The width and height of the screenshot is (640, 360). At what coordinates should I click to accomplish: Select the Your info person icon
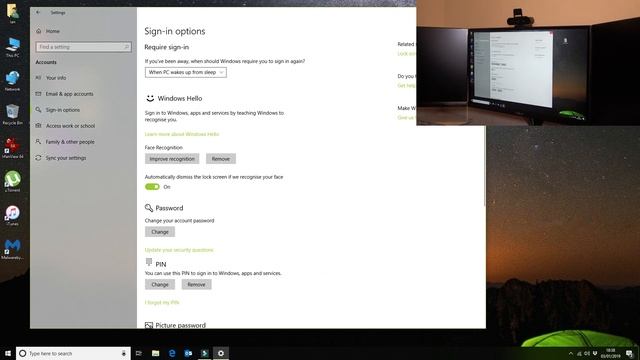38,78
